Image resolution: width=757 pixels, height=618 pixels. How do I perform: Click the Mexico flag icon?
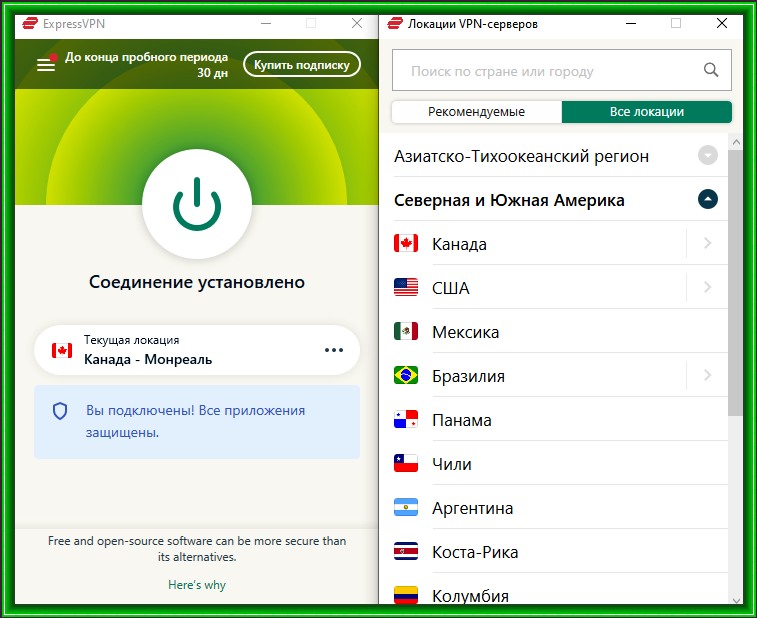(x=406, y=331)
